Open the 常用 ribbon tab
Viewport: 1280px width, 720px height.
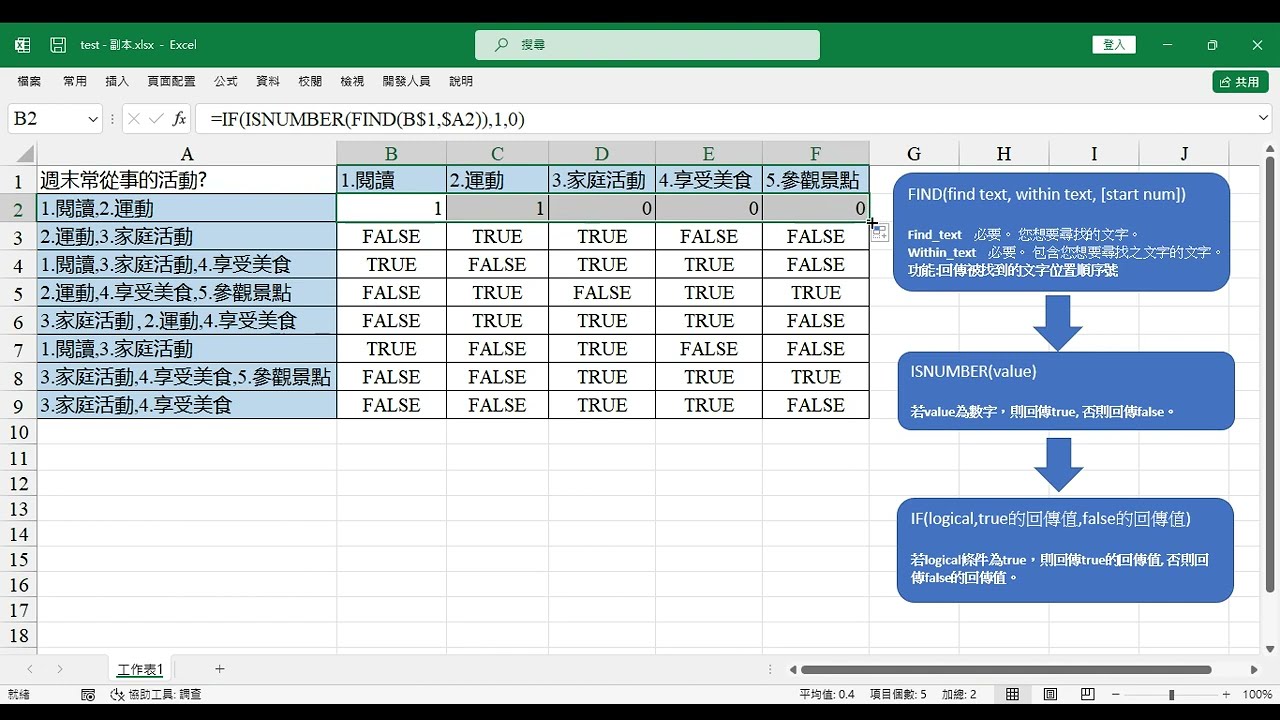tap(75, 81)
